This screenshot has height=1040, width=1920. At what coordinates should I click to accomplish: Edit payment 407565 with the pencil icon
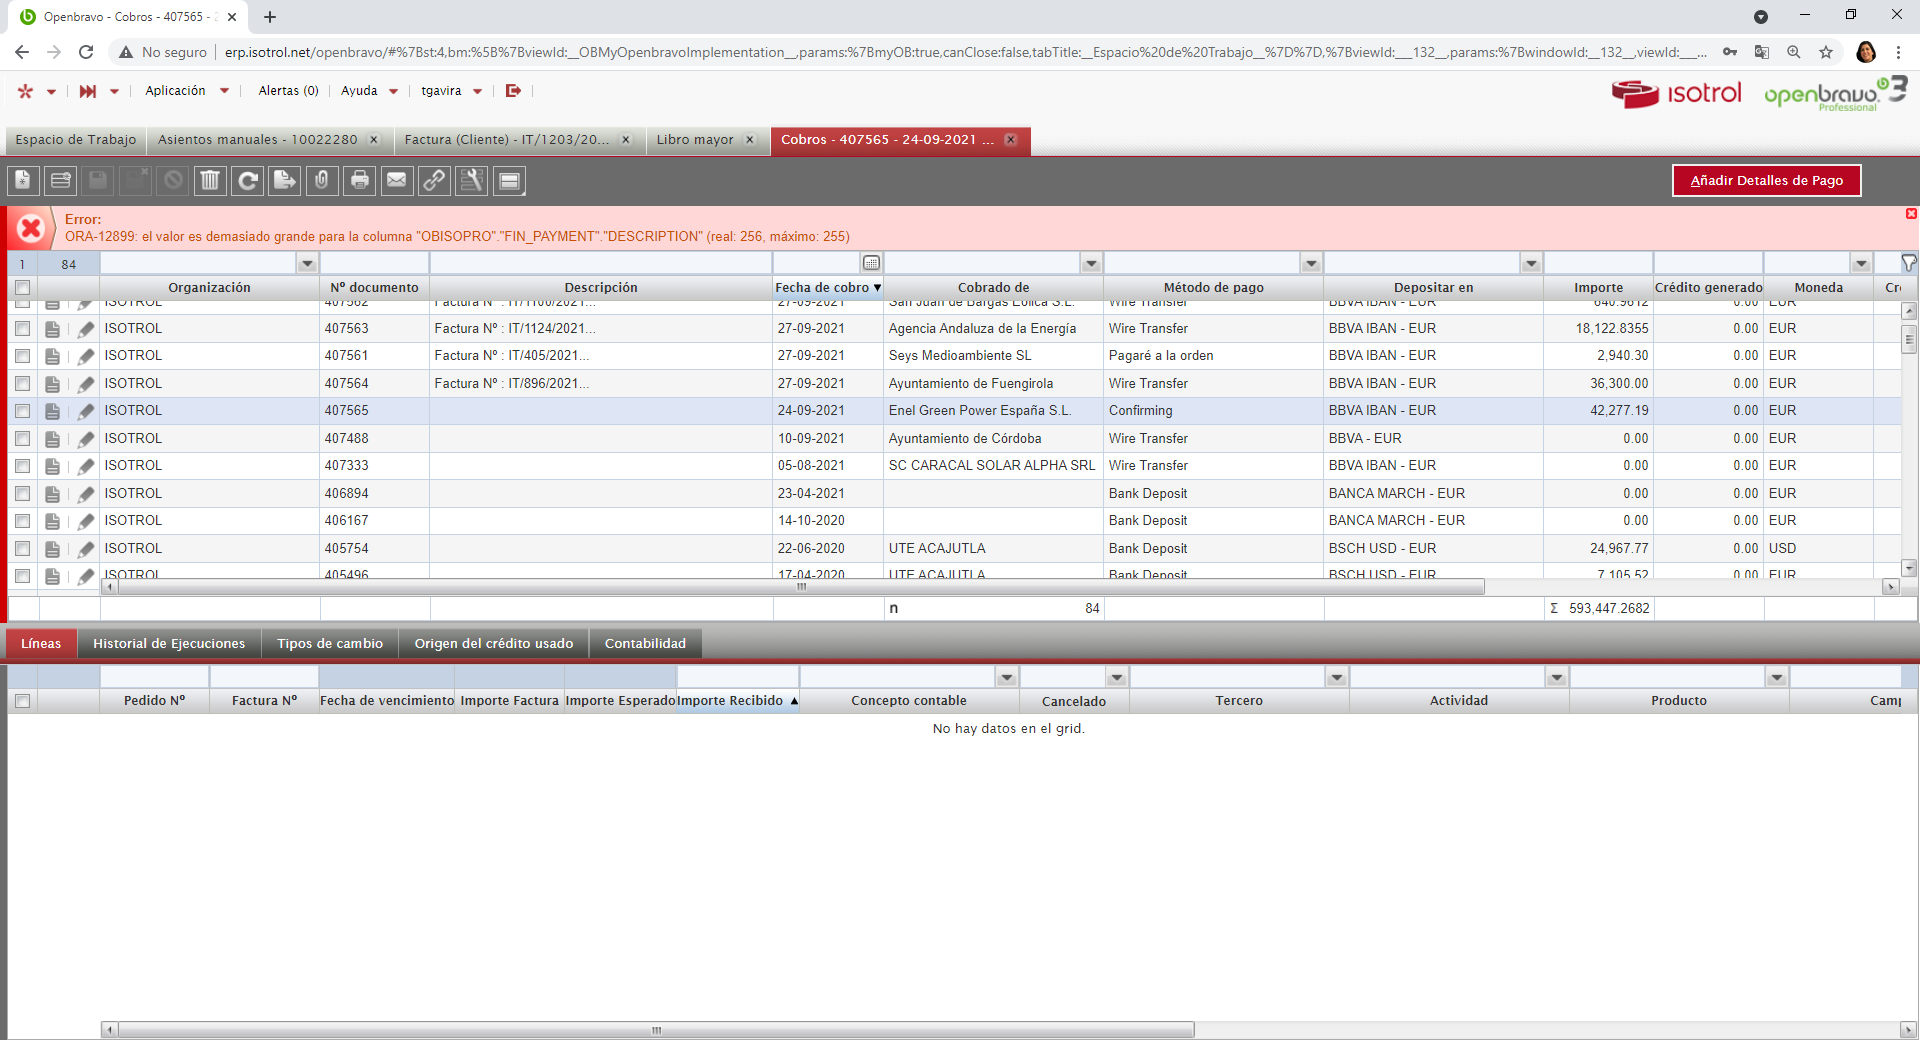coord(86,411)
